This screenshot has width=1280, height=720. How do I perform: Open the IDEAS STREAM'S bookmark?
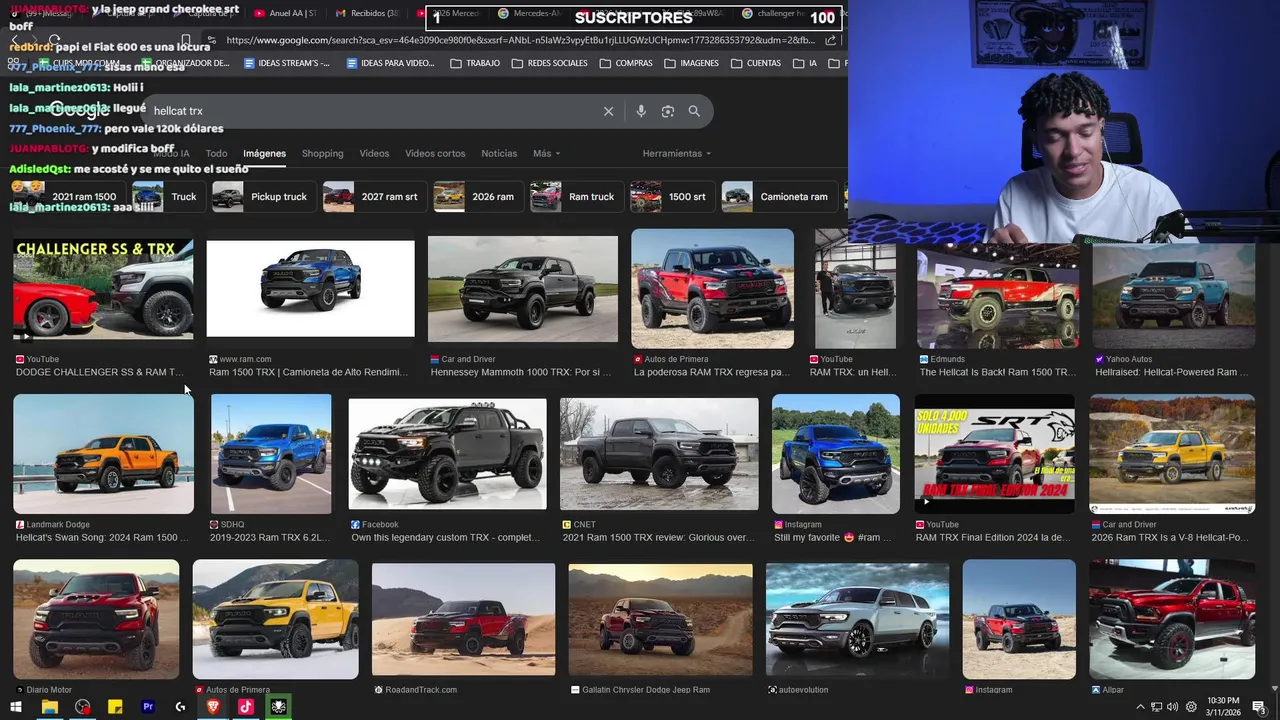click(285, 63)
